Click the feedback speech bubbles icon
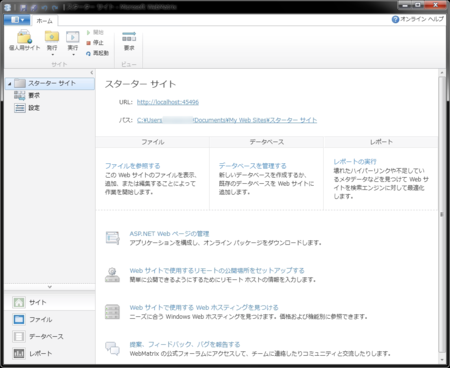This screenshot has width=450, height=368. click(x=112, y=348)
